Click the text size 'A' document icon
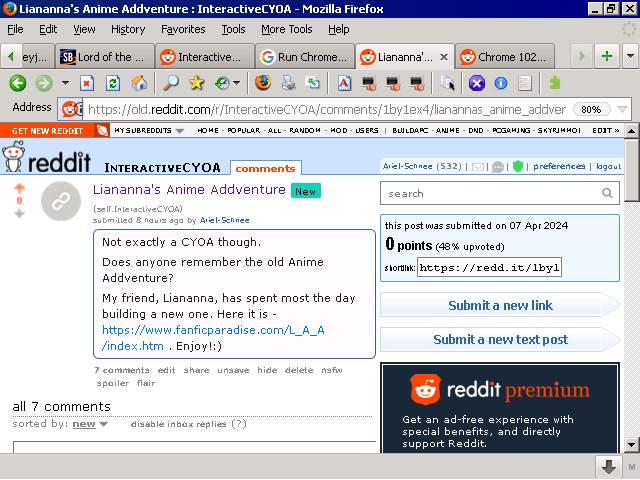The width and height of the screenshot is (640, 480). [344, 83]
